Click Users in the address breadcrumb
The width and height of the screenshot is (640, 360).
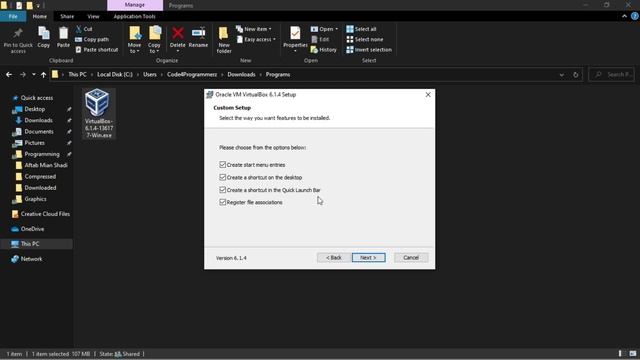click(x=150, y=75)
